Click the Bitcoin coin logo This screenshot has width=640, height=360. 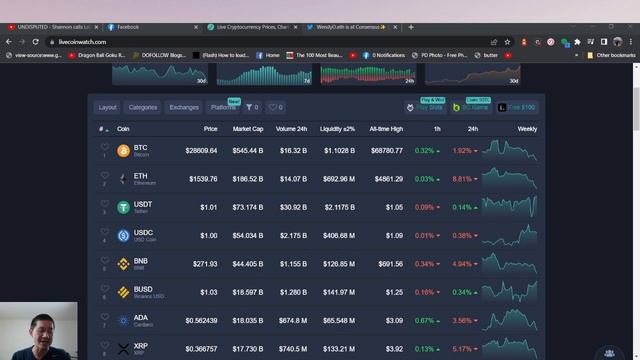pos(123,151)
